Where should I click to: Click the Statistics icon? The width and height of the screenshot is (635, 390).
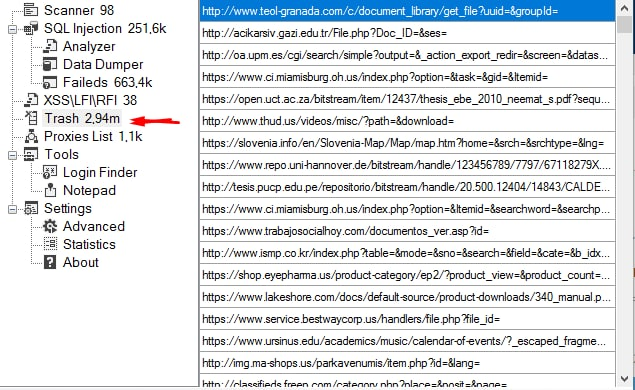tap(50, 244)
